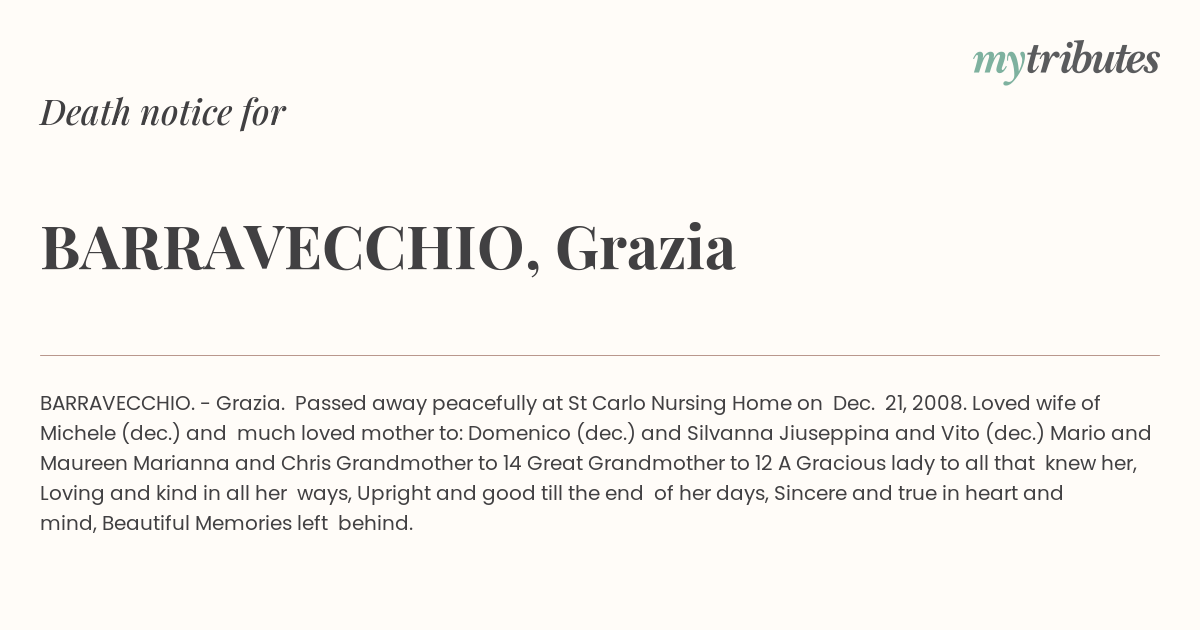The image size is (1200, 630).
Task: Select "Michele (dec.)" in notice text
Action: coord(110,433)
